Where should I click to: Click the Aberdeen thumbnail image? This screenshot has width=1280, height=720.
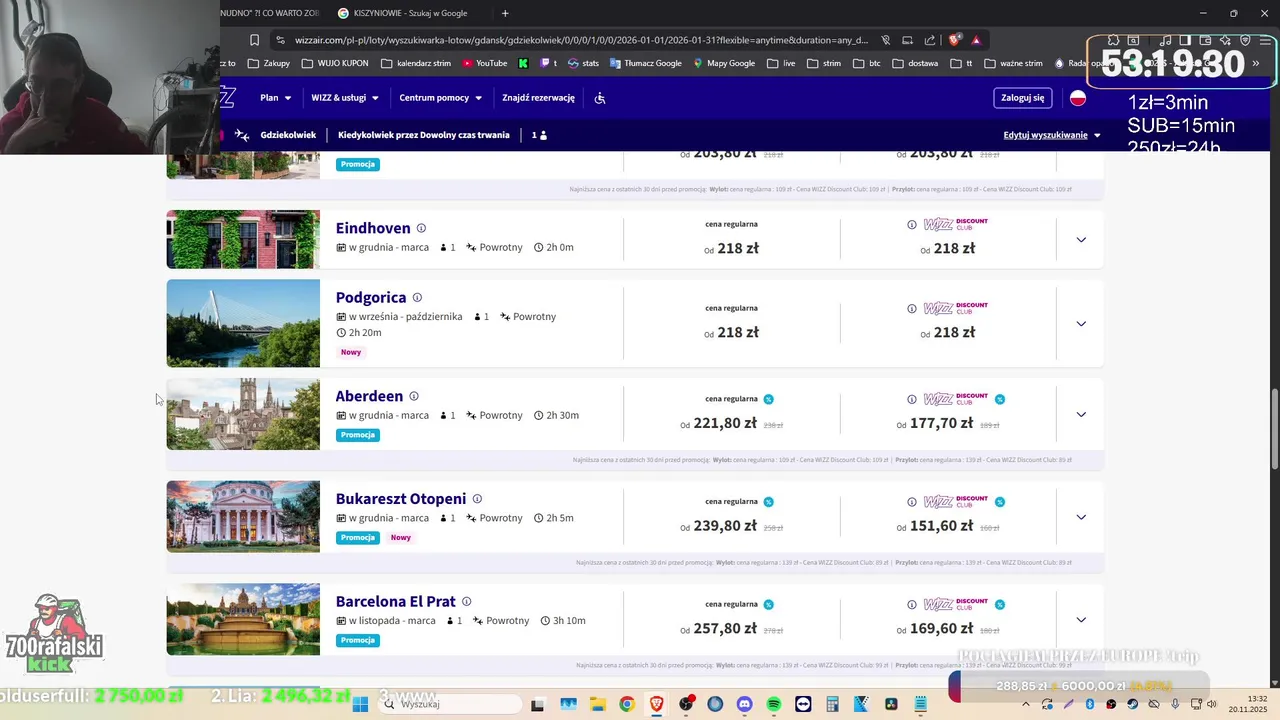[243, 414]
